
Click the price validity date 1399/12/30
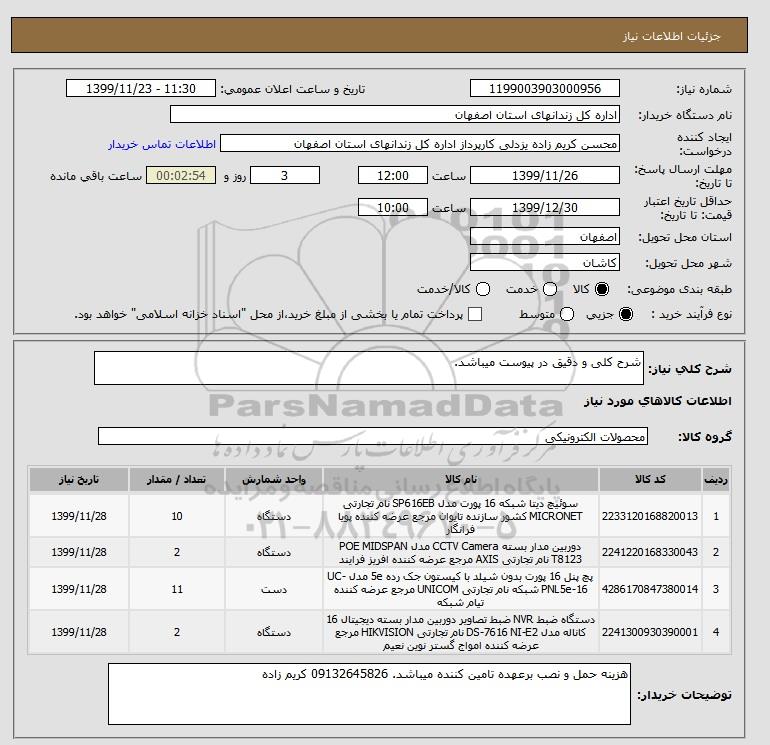point(545,207)
